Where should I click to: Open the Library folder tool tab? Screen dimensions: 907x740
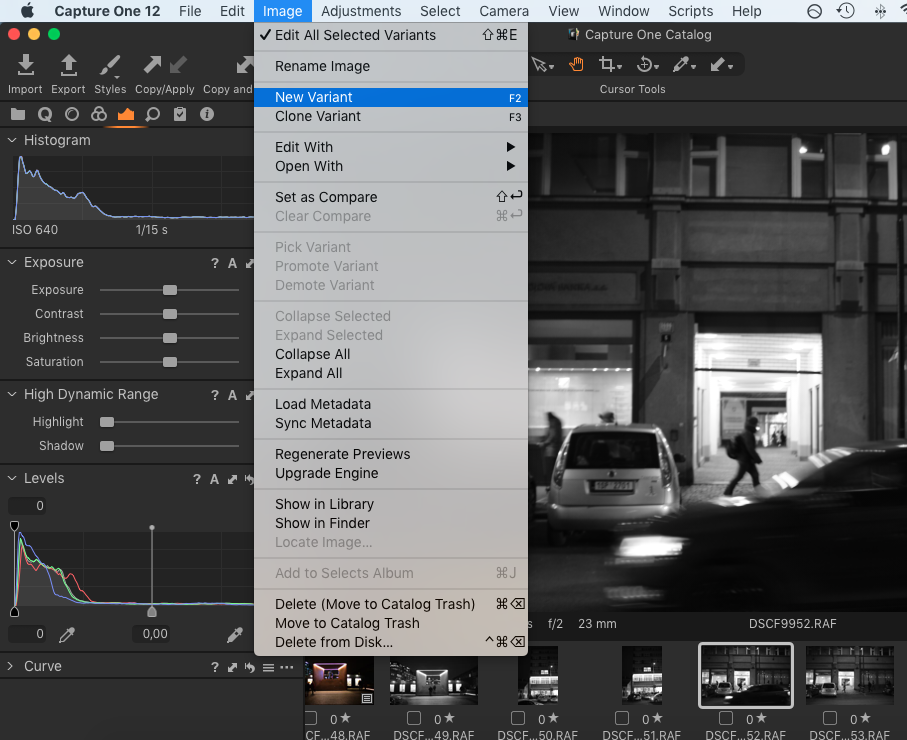coord(18,114)
